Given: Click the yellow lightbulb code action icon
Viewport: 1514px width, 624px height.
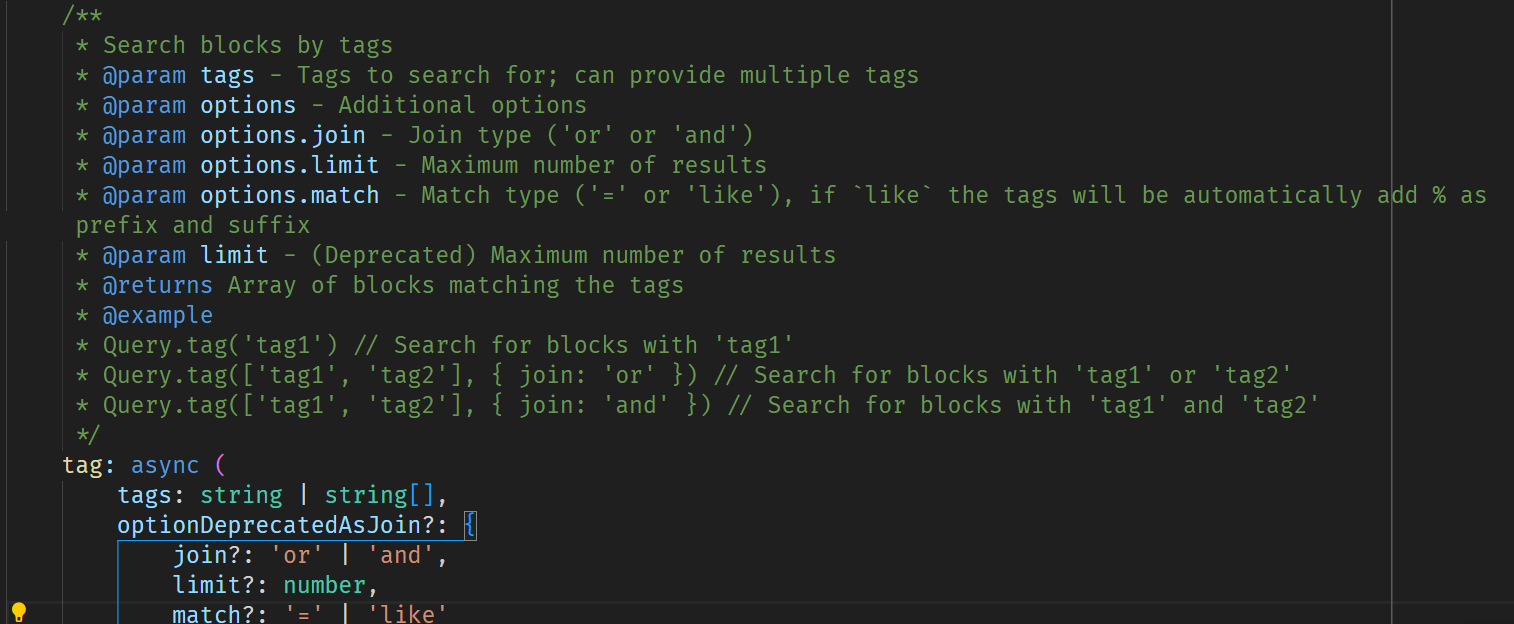Looking at the screenshot, I should [19, 613].
